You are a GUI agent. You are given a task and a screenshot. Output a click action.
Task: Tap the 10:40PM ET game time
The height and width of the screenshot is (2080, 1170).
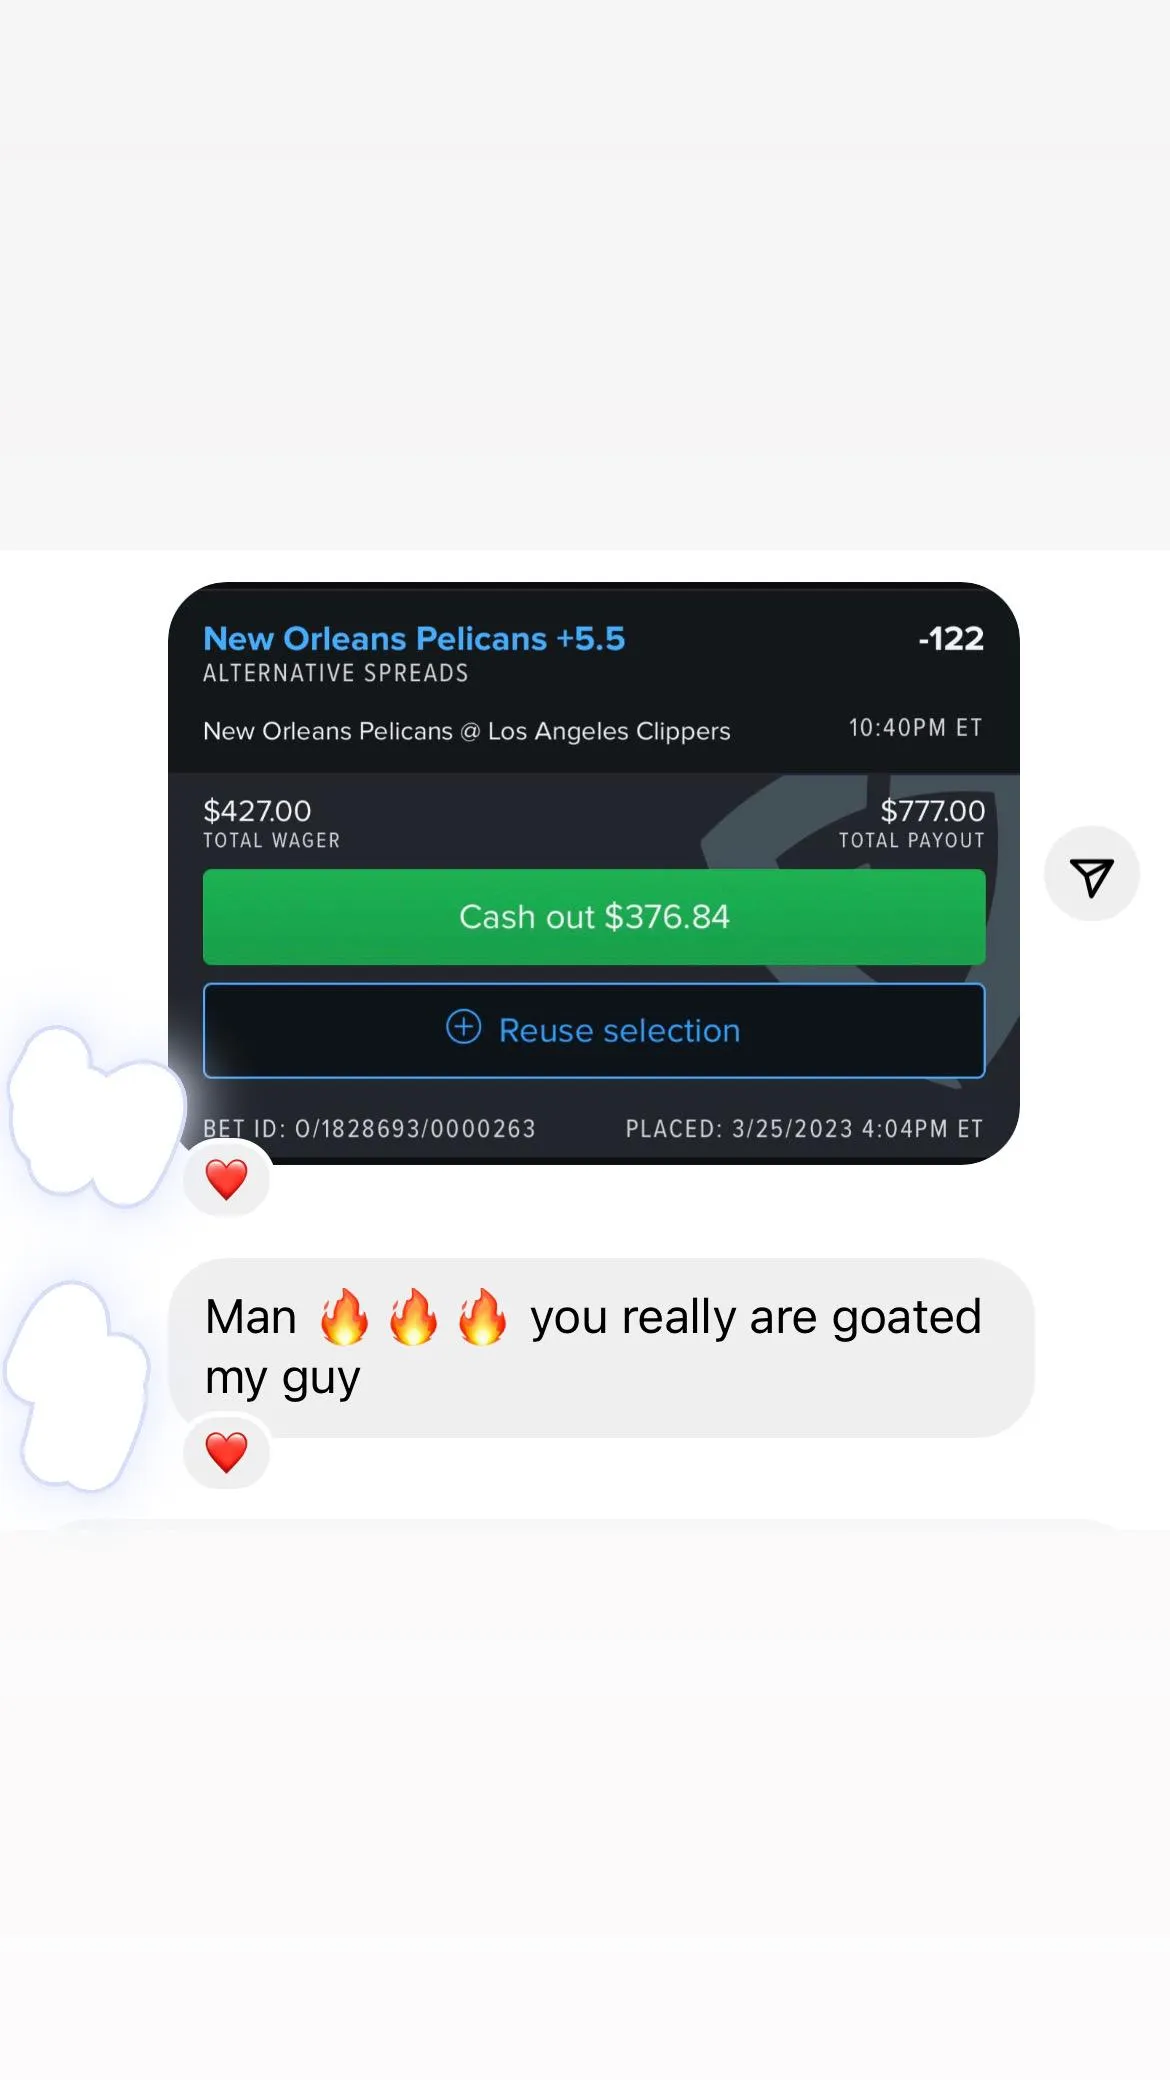916,728
